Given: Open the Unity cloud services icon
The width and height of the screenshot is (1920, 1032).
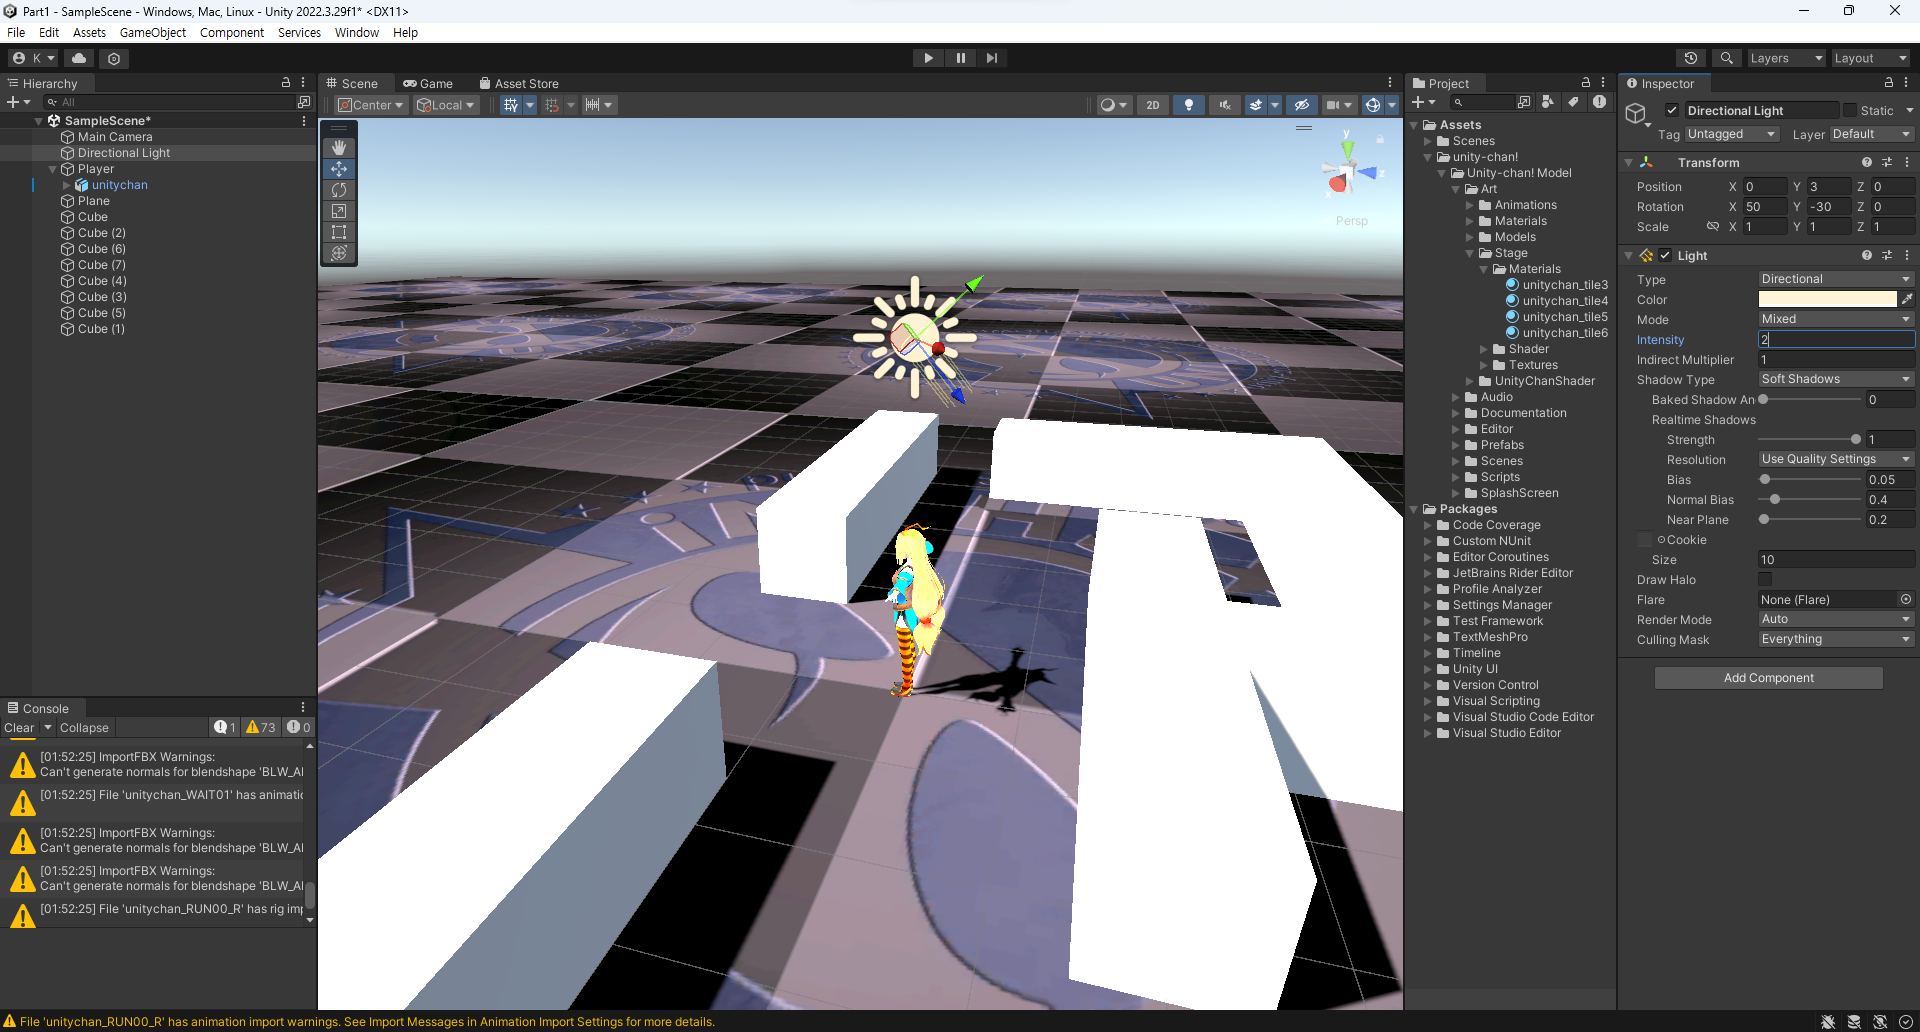Looking at the screenshot, I should click(x=79, y=58).
